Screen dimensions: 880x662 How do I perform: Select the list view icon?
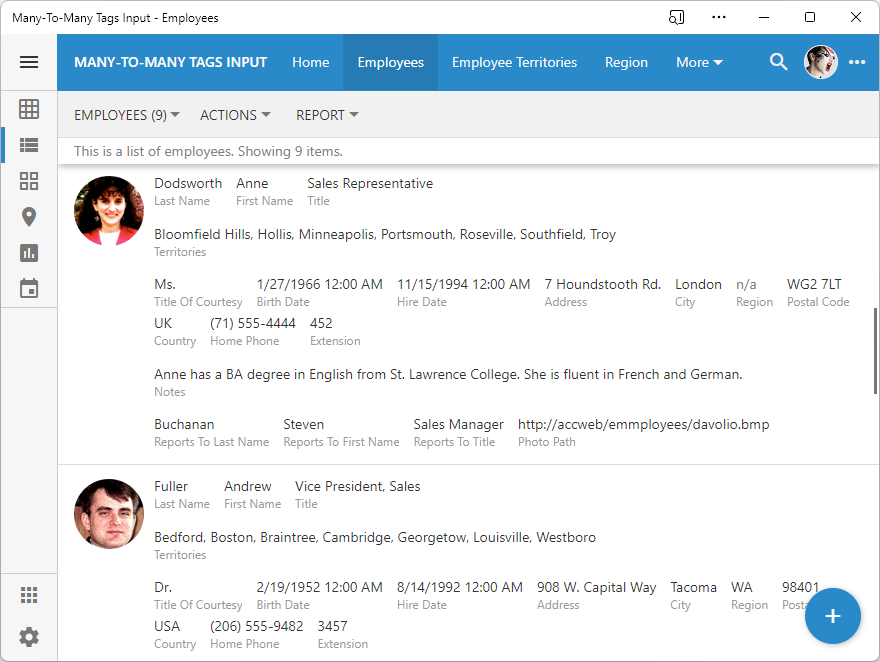(29, 145)
